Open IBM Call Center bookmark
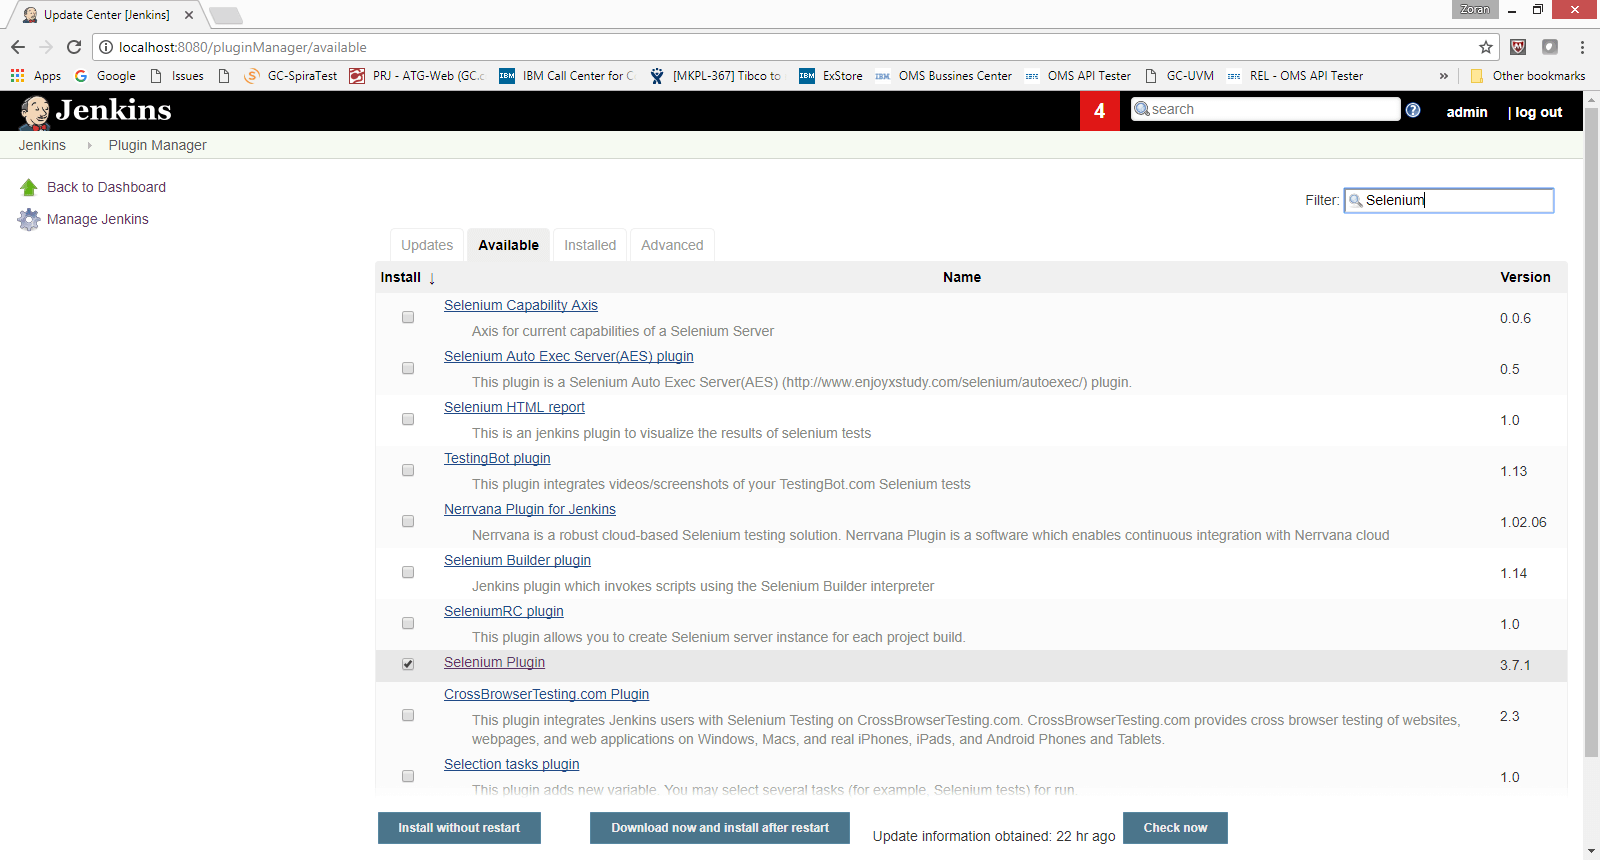This screenshot has height=860, width=1600. click(567, 75)
